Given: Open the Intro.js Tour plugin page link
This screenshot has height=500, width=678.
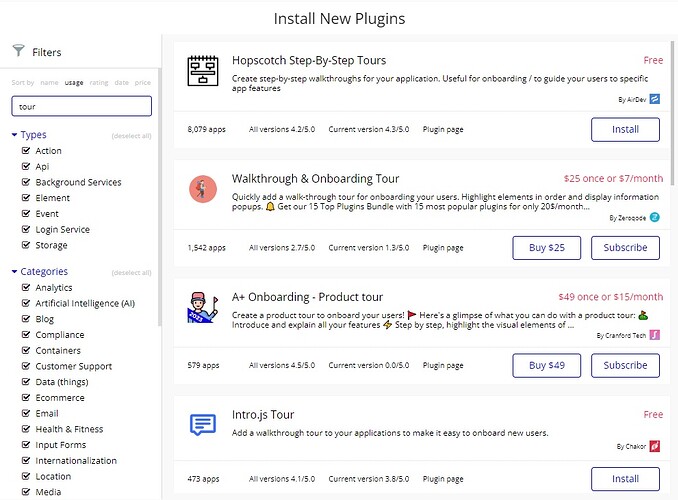Looking at the screenshot, I should click(442, 478).
